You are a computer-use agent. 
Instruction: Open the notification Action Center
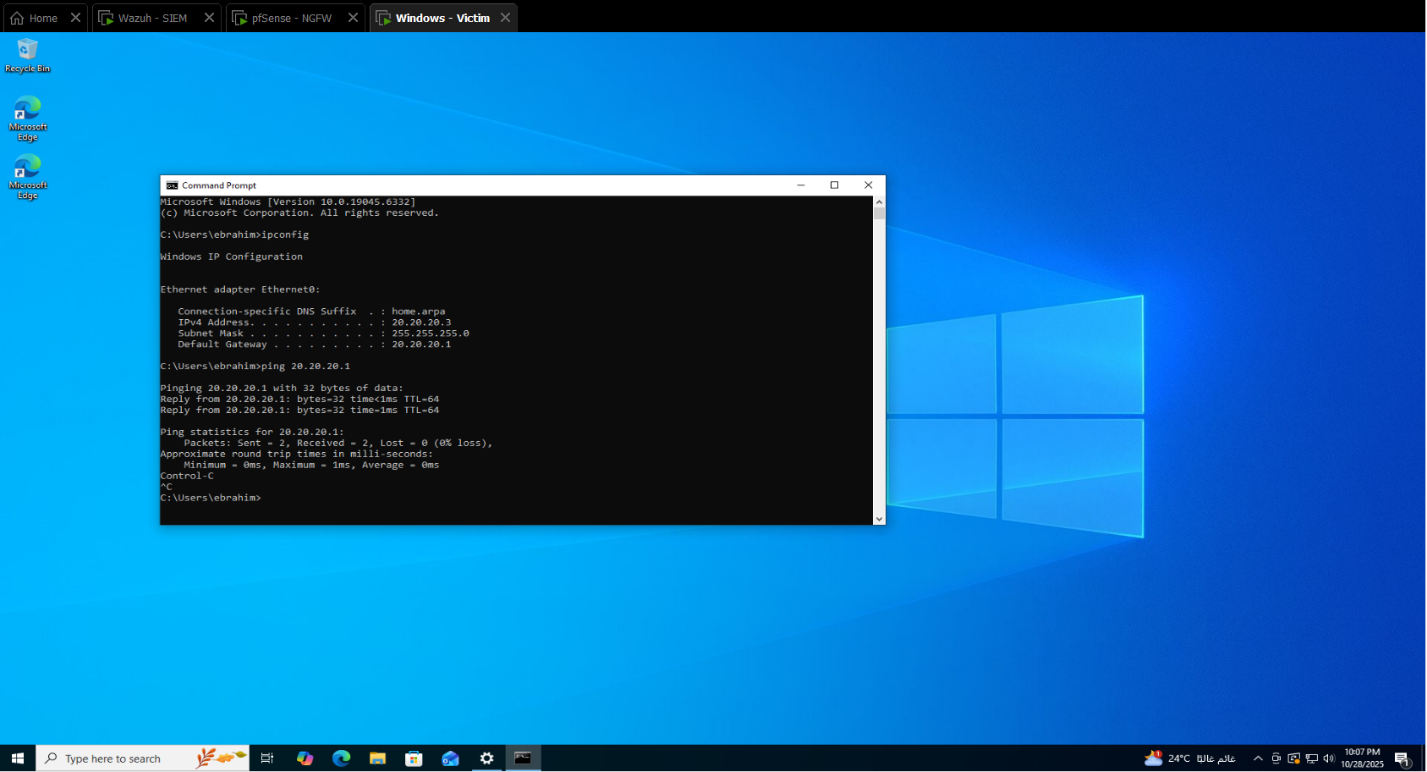(x=1402, y=759)
